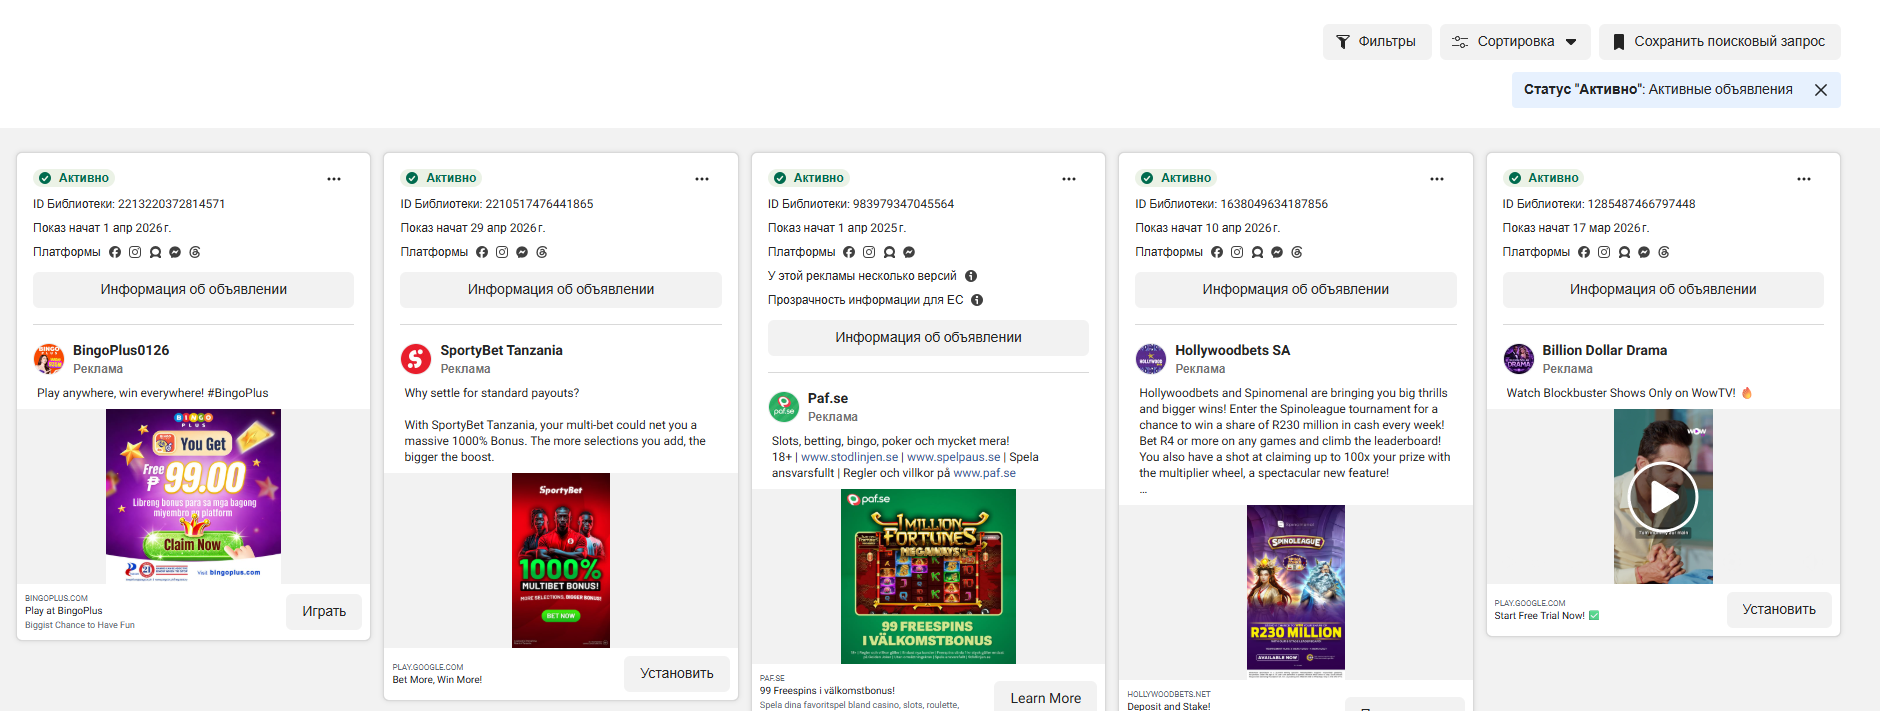This screenshot has width=1880, height=711.
Task: Click Messenger icon on SportyBet Tanzania ad
Action: click(x=522, y=252)
